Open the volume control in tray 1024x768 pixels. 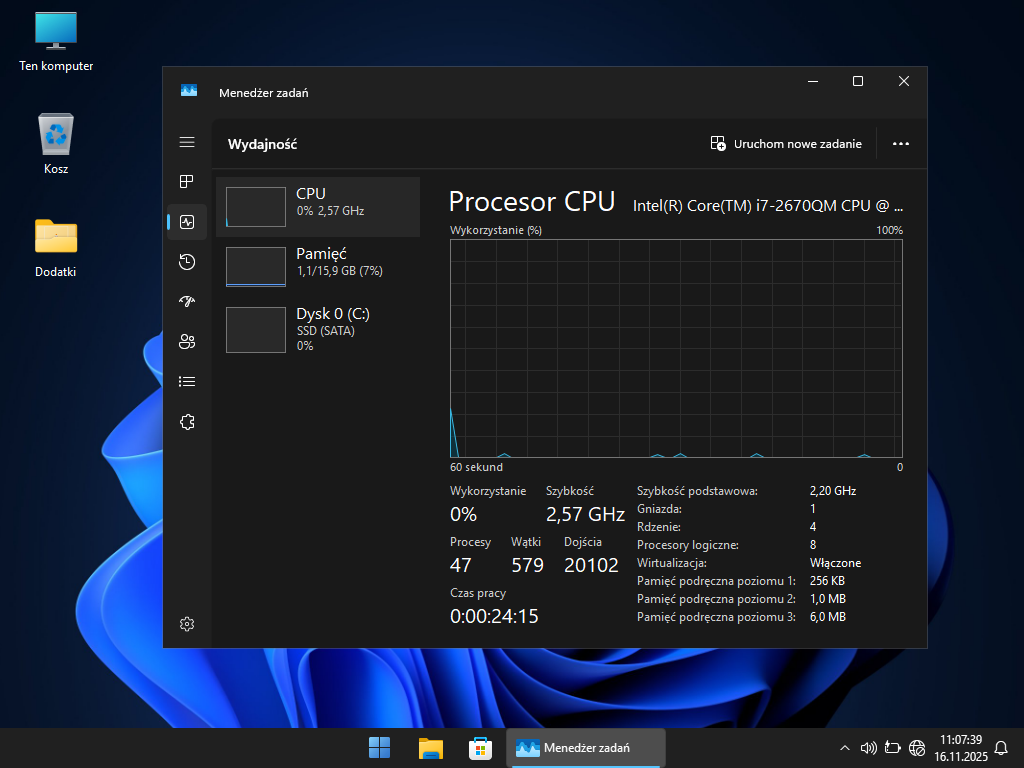pos(868,748)
